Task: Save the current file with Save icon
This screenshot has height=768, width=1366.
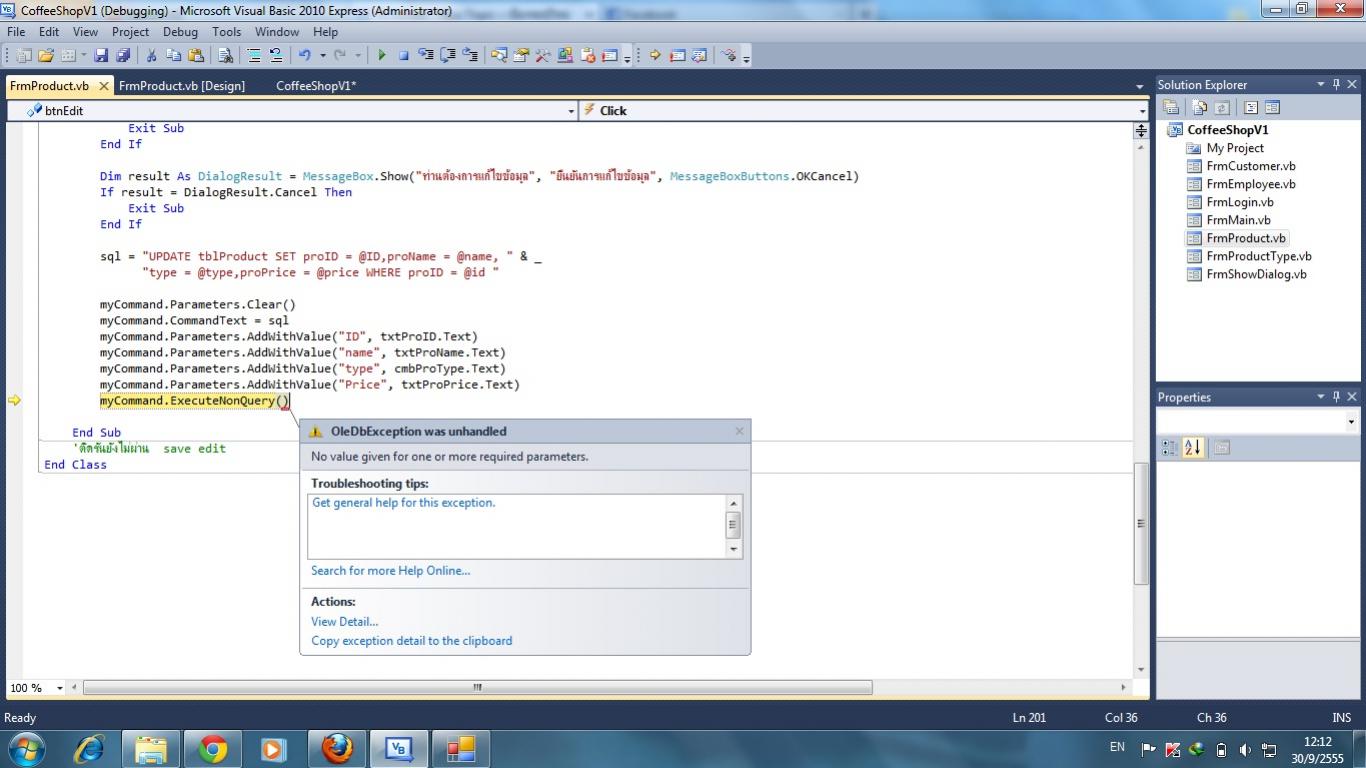Action: point(101,56)
